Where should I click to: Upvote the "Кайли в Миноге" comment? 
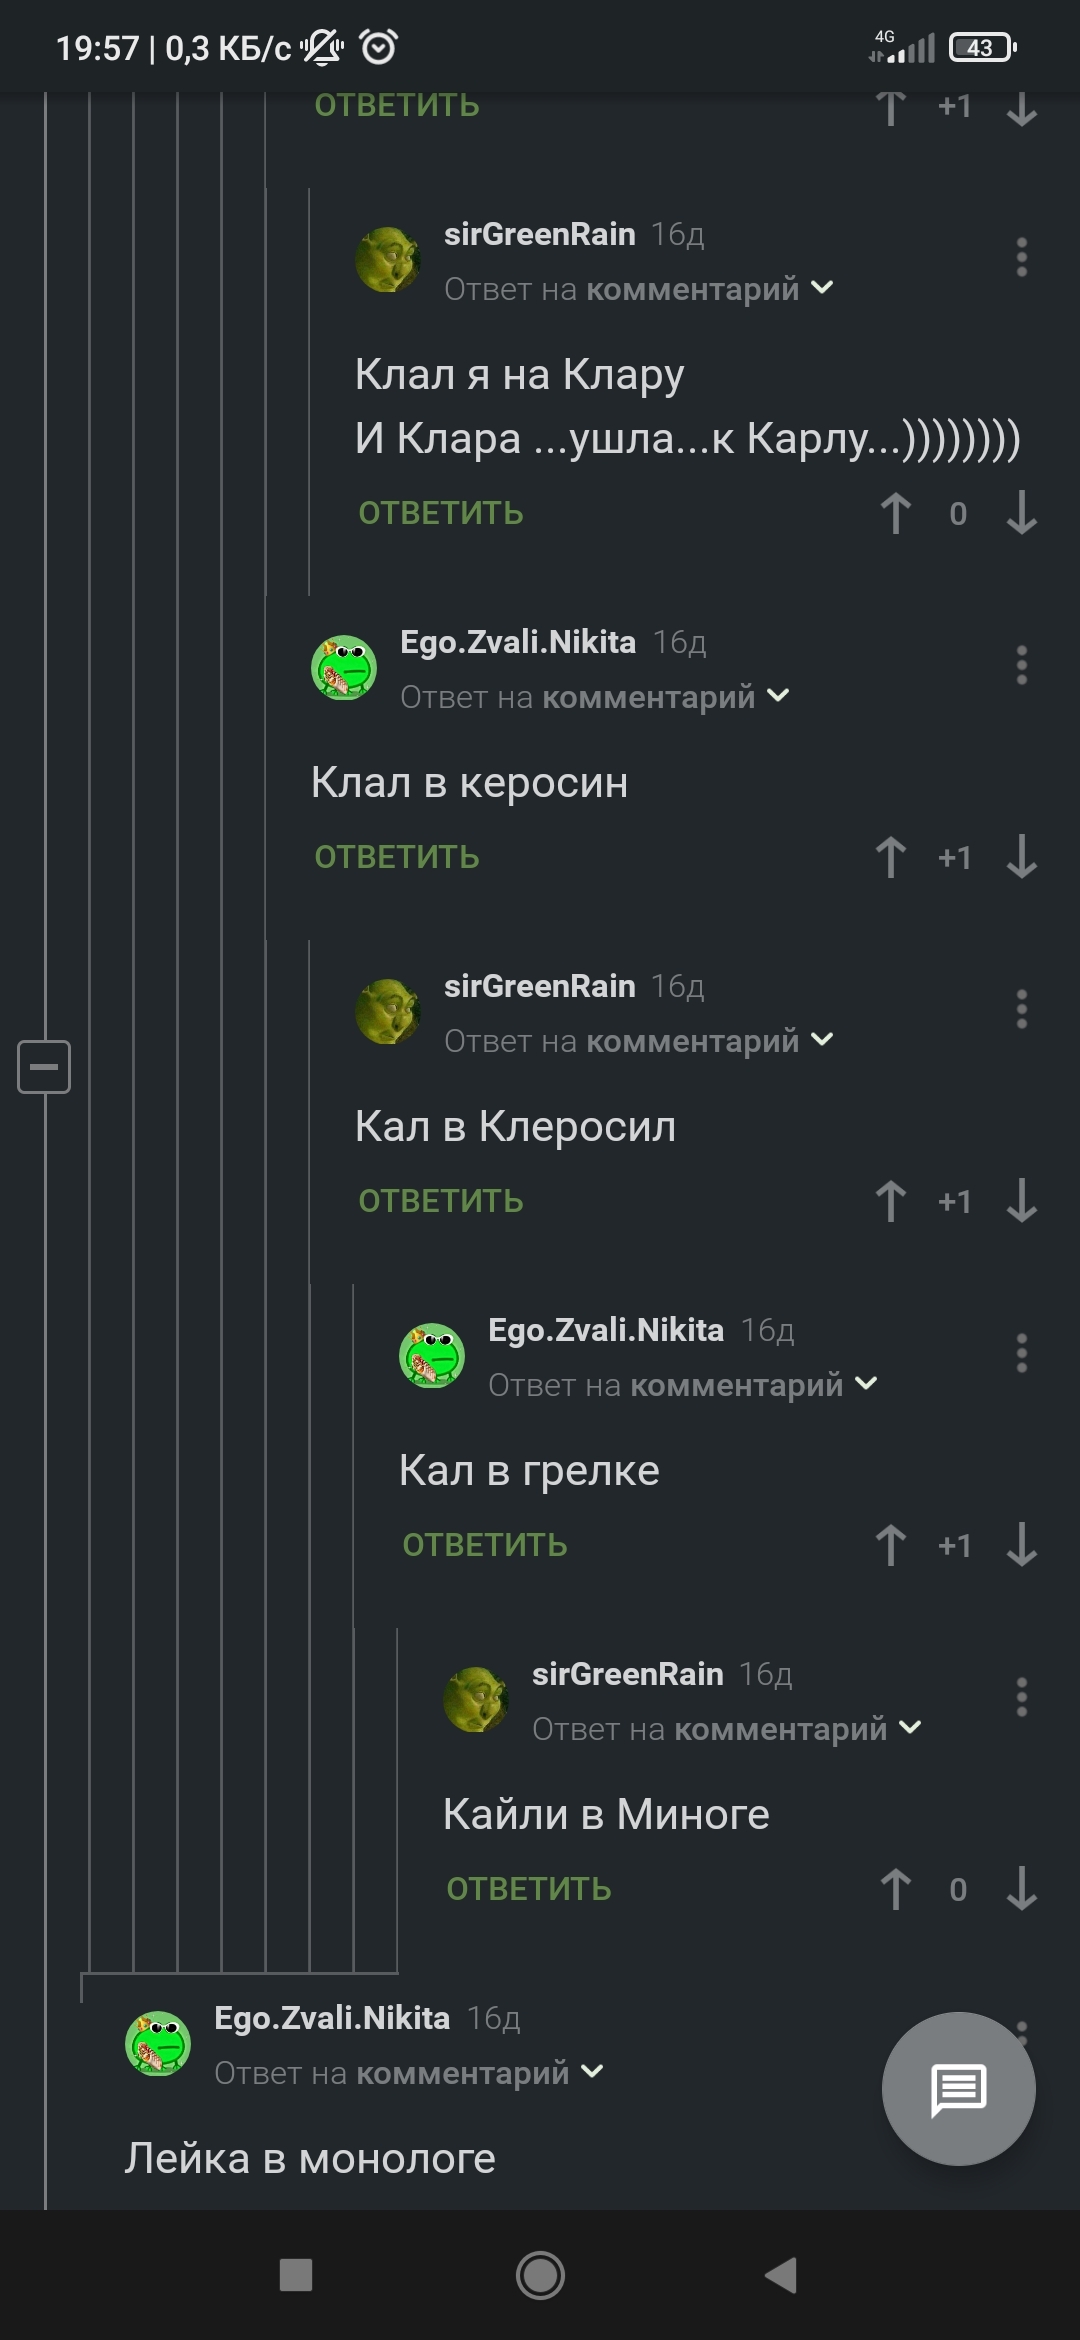point(896,1889)
